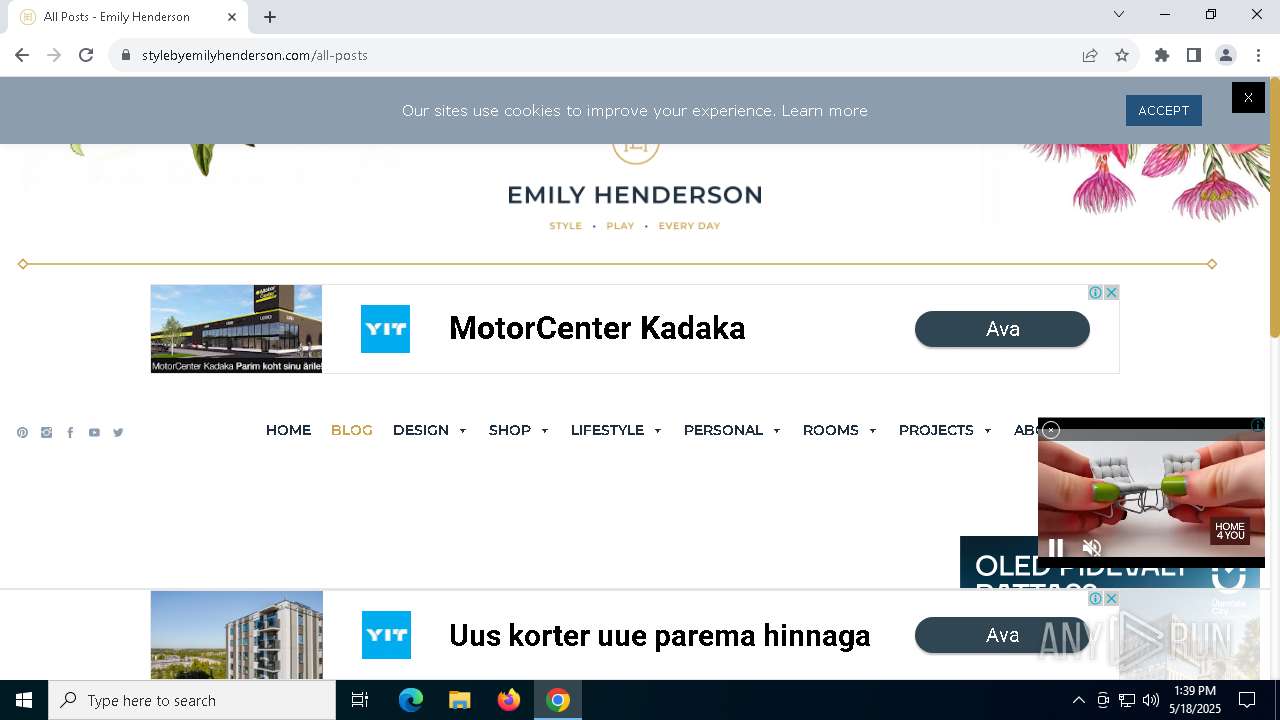Screen dimensions: 1280x720
Task: Expand the LIFESTYLE dropdown arrow
Action: click(x=658, y=431)
